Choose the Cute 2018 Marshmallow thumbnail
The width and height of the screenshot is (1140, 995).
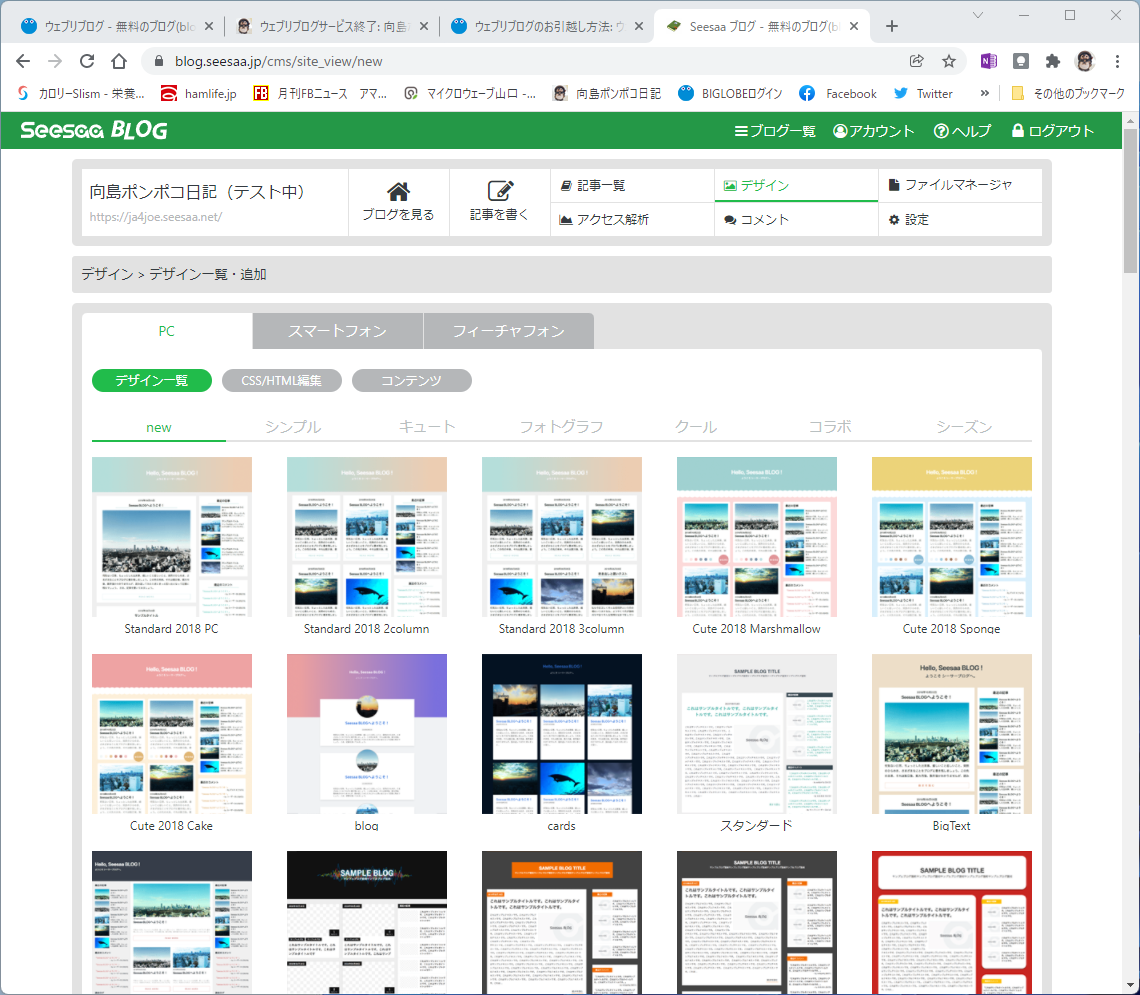point(756,536)
